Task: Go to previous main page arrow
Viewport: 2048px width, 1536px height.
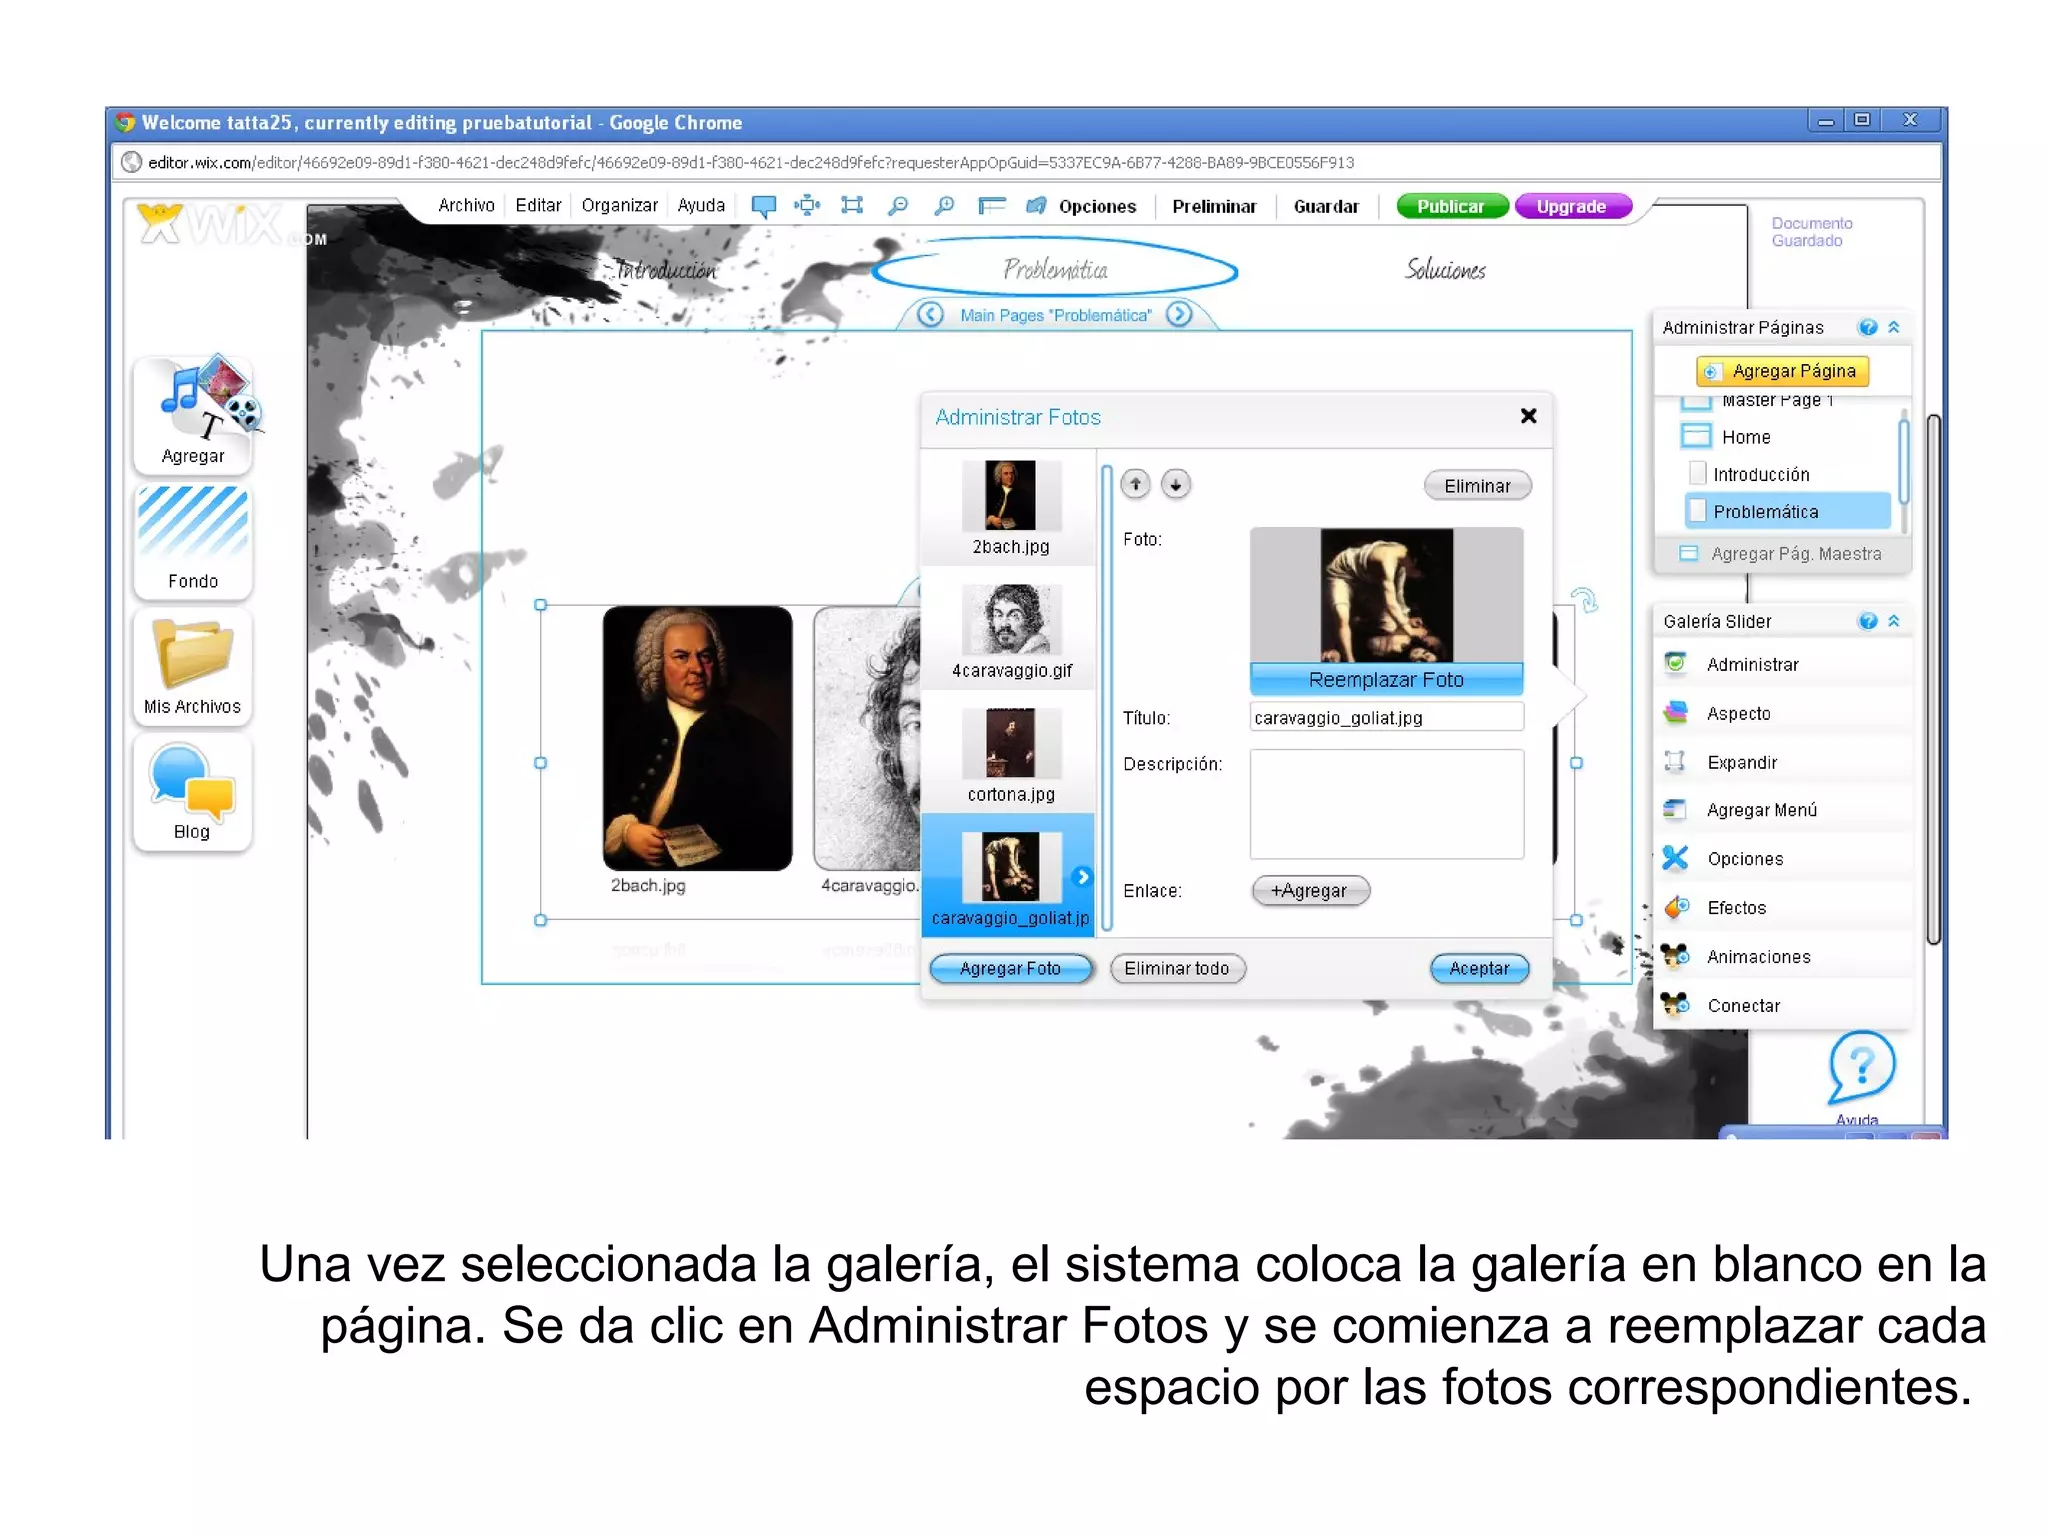Action: coord(930,315)
